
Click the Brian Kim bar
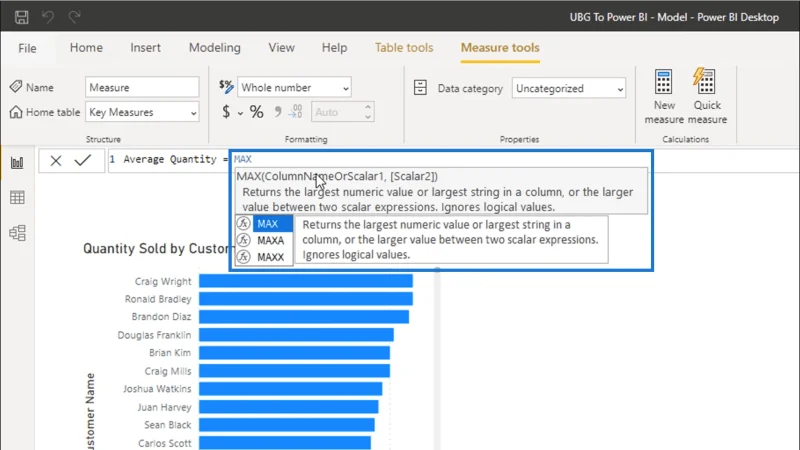click(294, 353)
